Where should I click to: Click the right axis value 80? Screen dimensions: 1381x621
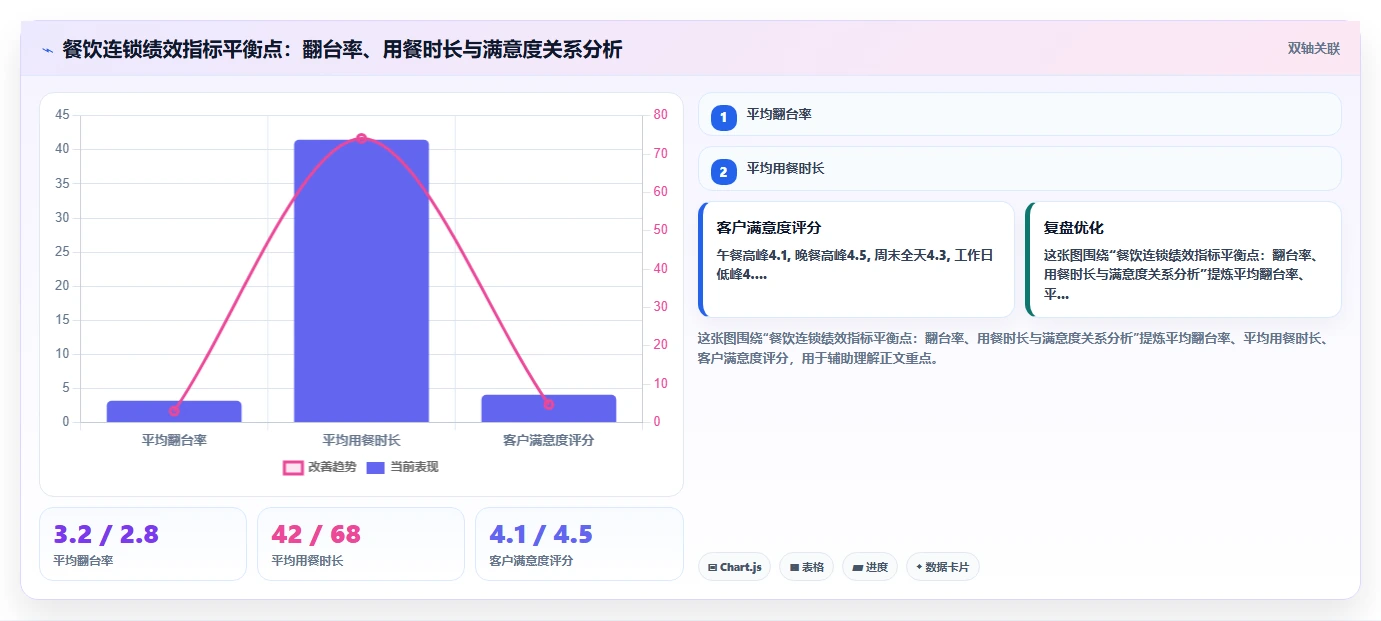(x=660, y=115)
